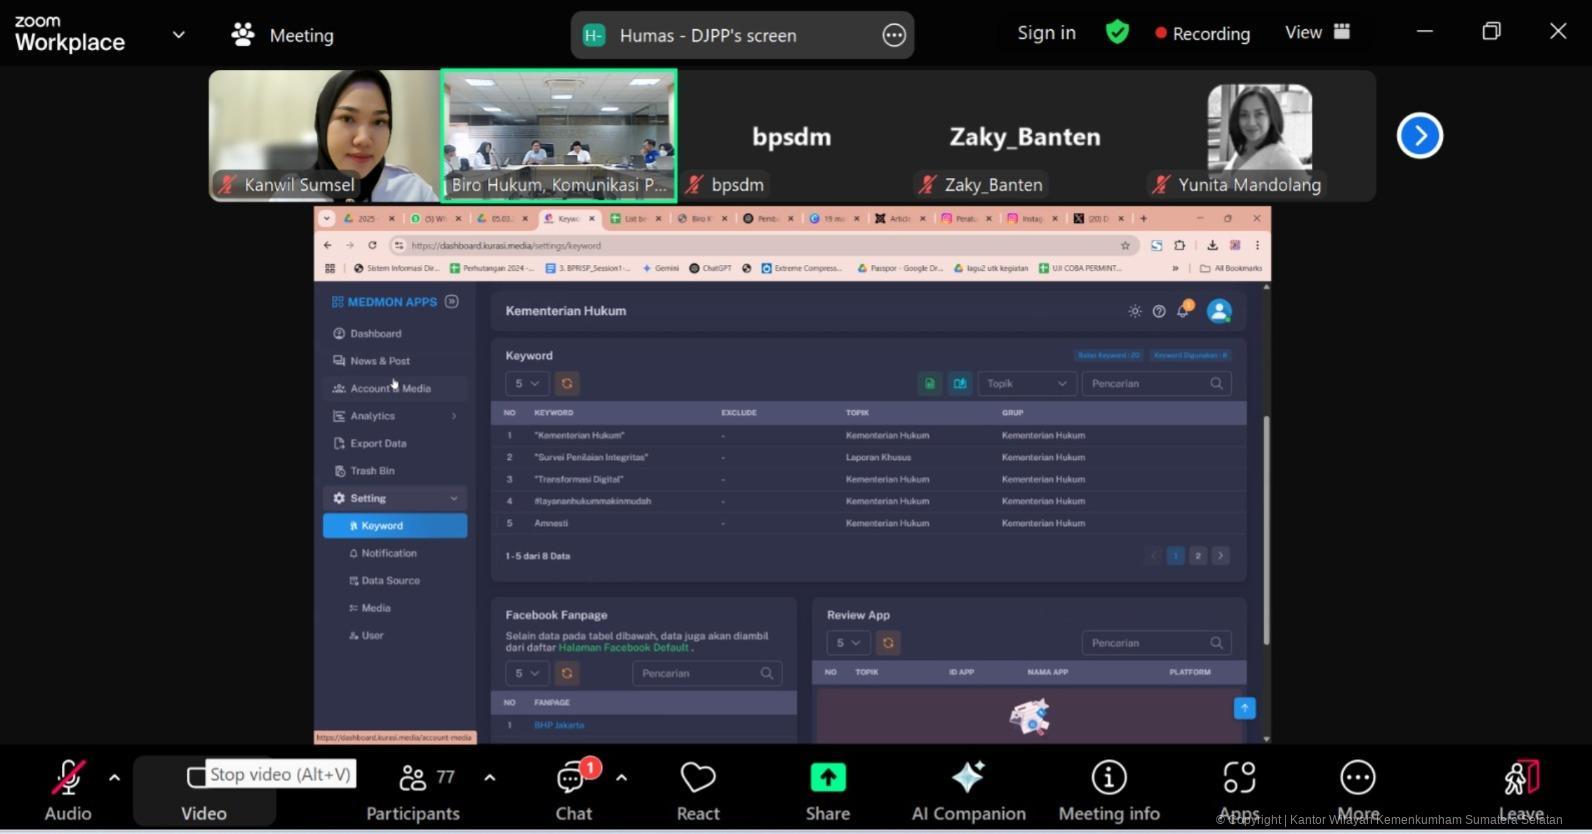Screen dimensions: 1592x834
Task: Open screen share options ellipsis
Action: (x=893, y=36)
